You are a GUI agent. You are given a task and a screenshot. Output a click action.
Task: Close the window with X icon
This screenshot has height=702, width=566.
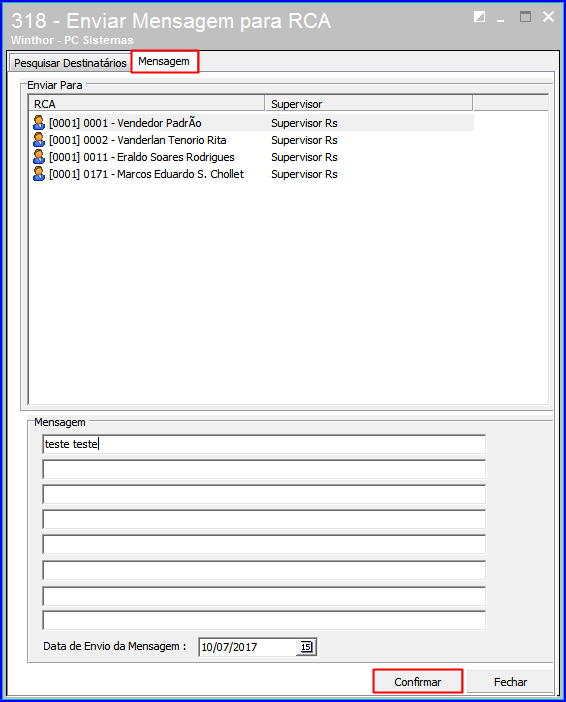tap(548, 17)
